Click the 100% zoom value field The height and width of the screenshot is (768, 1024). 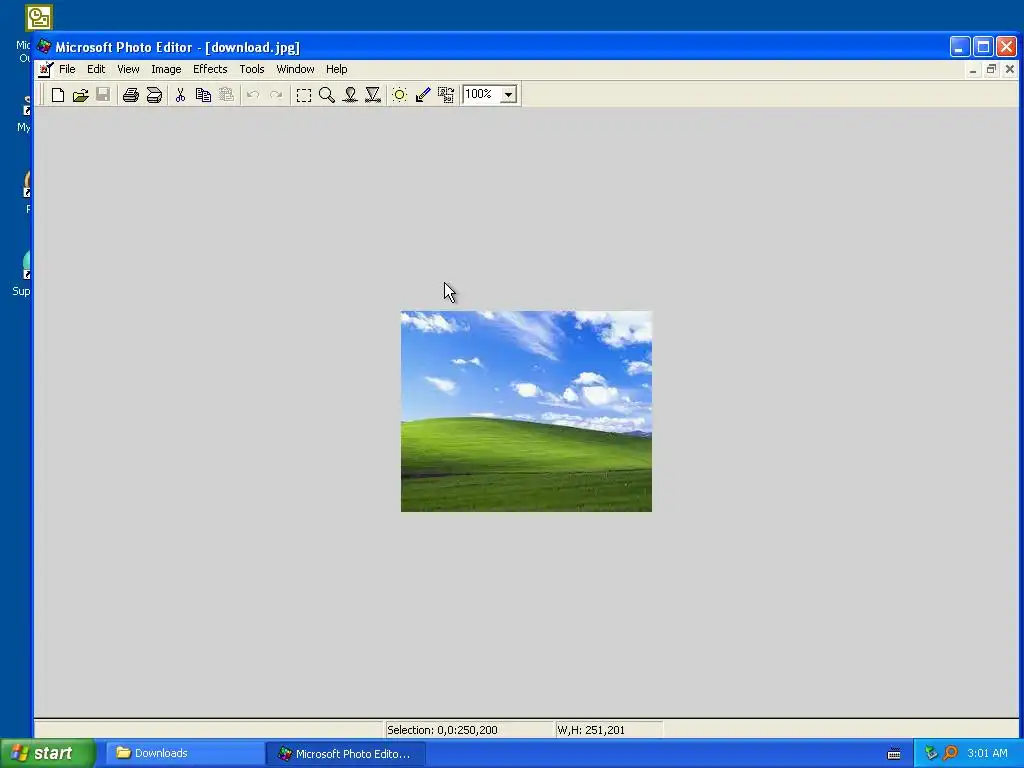pyautogui.click(x=481, y=94)
